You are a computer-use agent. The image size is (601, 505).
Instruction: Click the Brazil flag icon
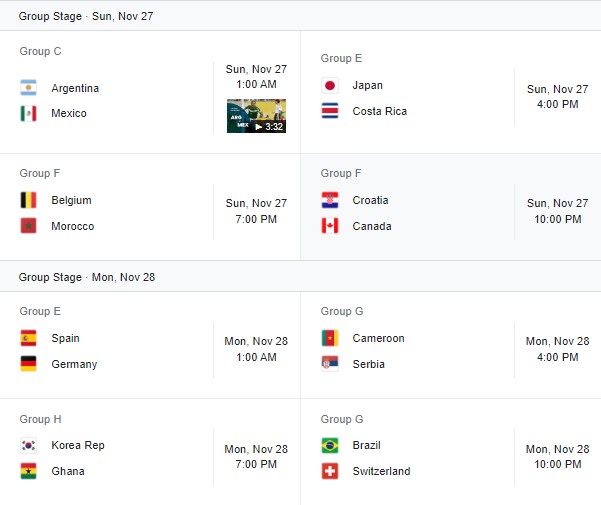[330, 445]
